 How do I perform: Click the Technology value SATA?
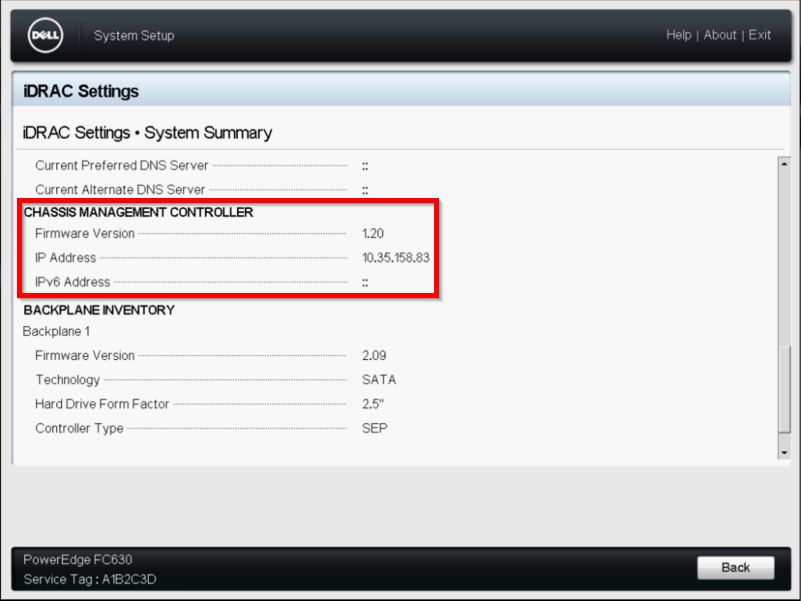pyautogui.click(x=379, y=380)
